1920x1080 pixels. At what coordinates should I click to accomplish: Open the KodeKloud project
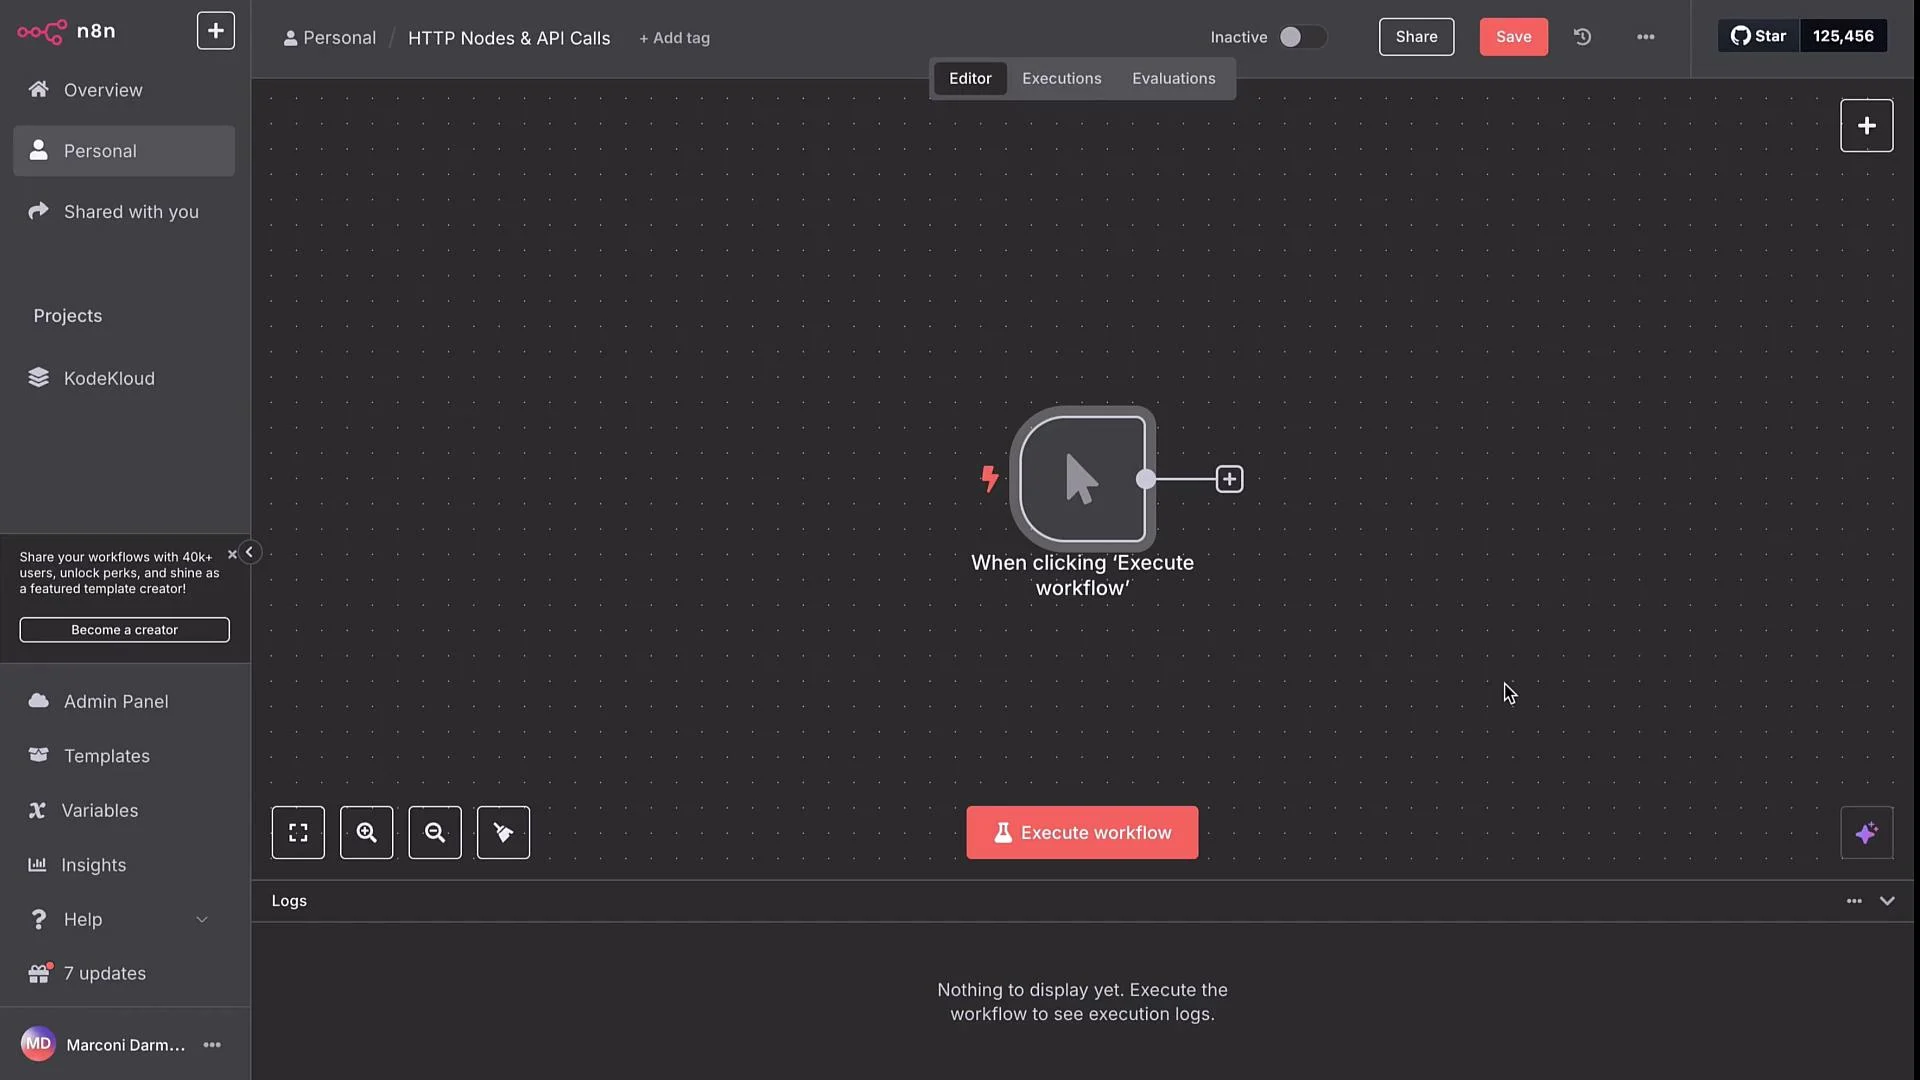click(x=124, y=378)
